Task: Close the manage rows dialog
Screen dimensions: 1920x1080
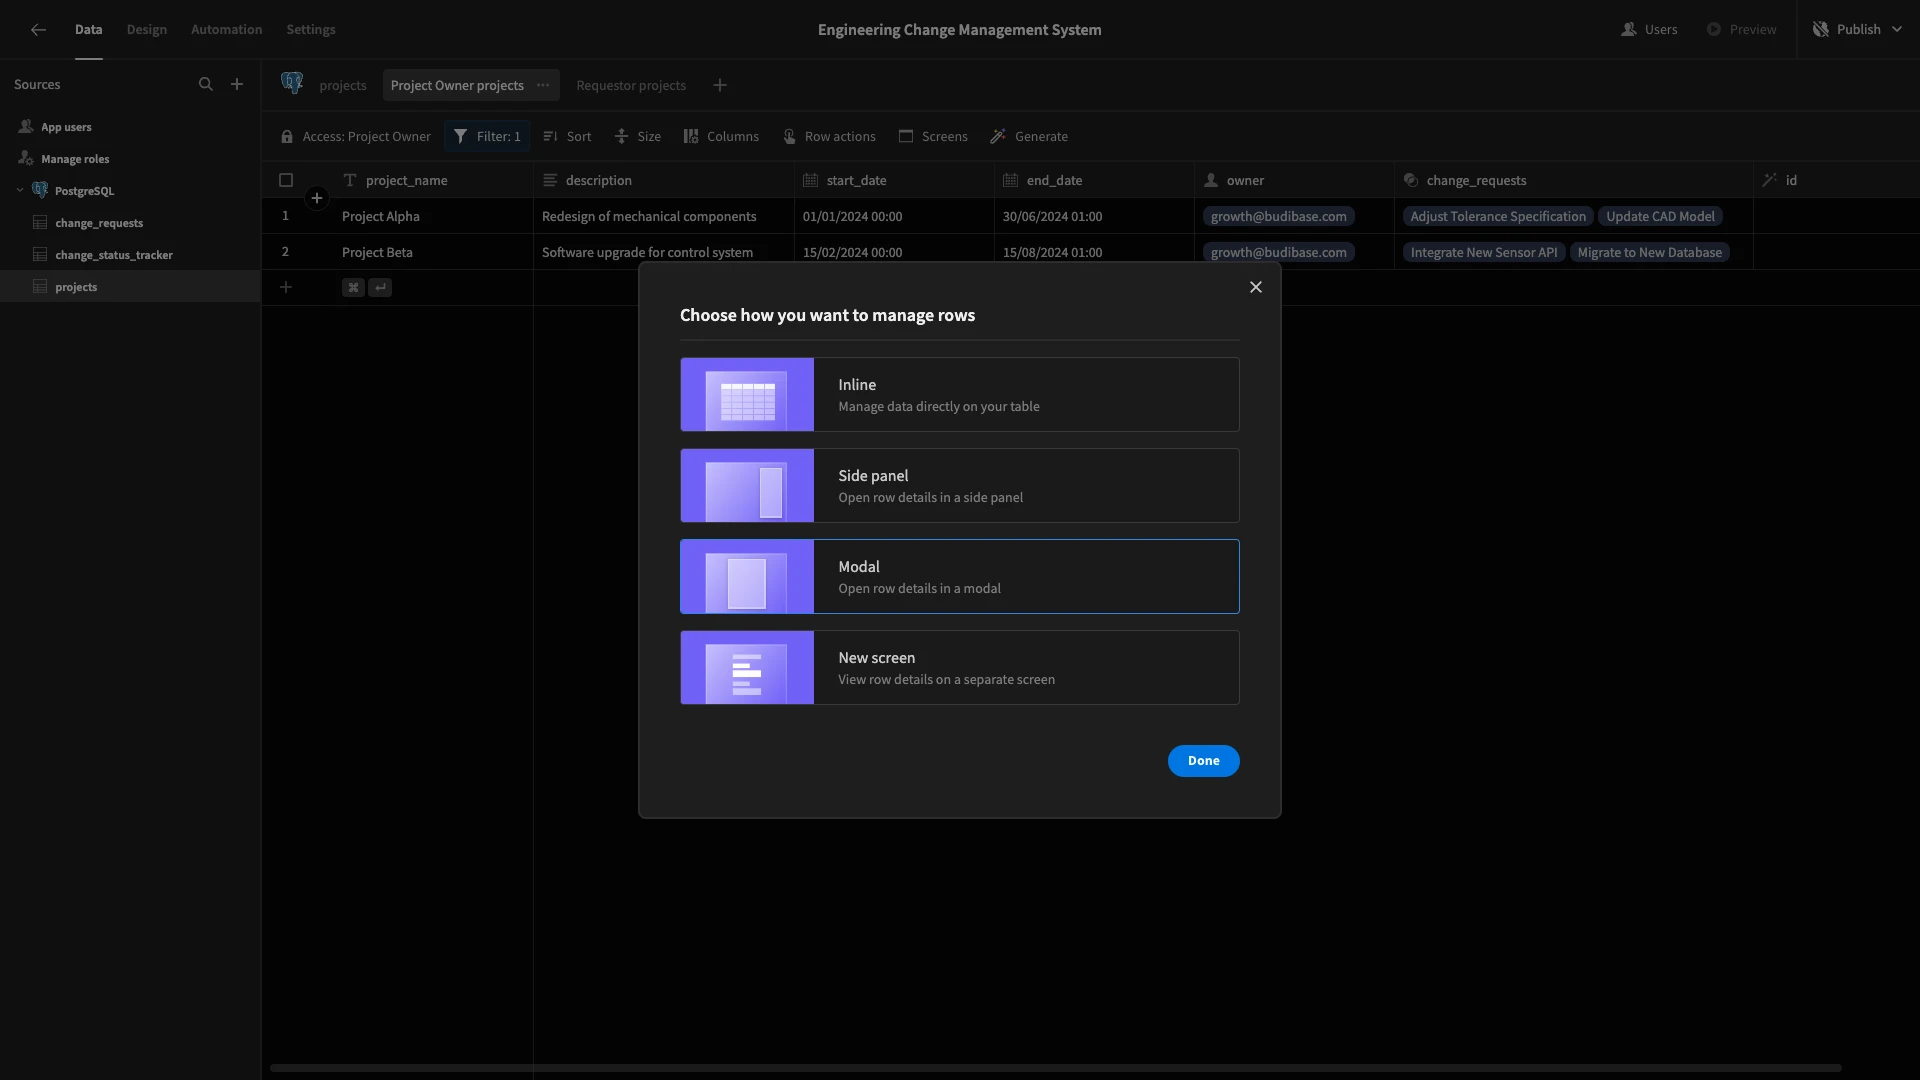Action: [x=1256, y=287]
